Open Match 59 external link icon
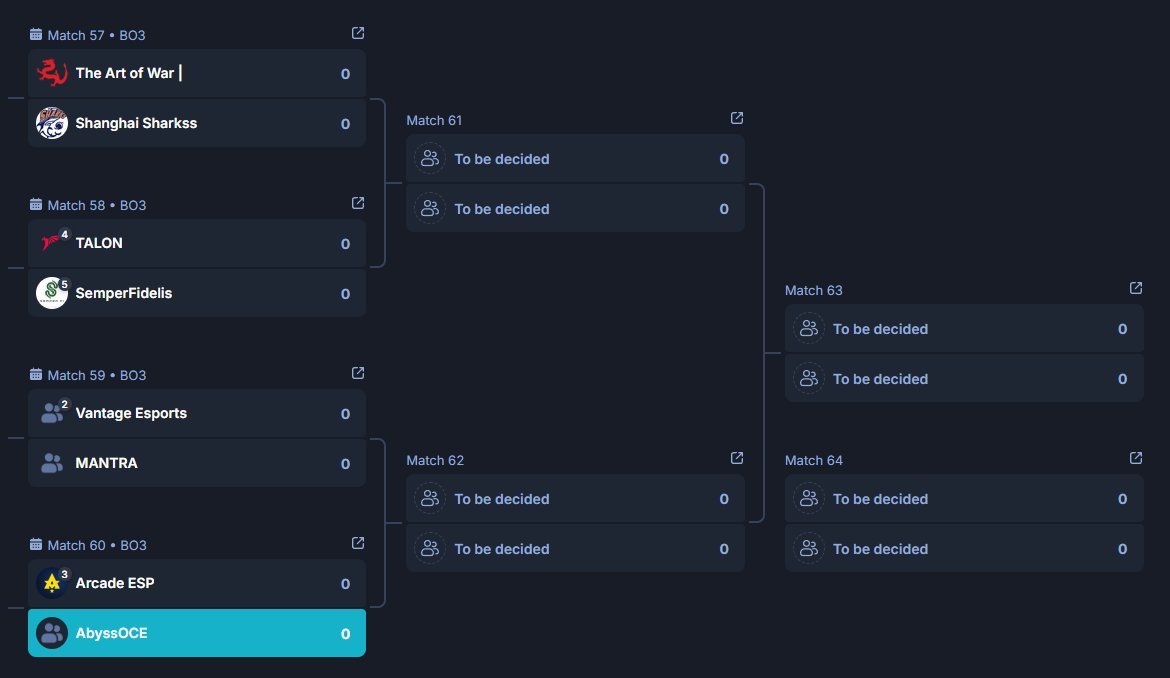Viewport: 1170px width, 678px height. (358, 373)
